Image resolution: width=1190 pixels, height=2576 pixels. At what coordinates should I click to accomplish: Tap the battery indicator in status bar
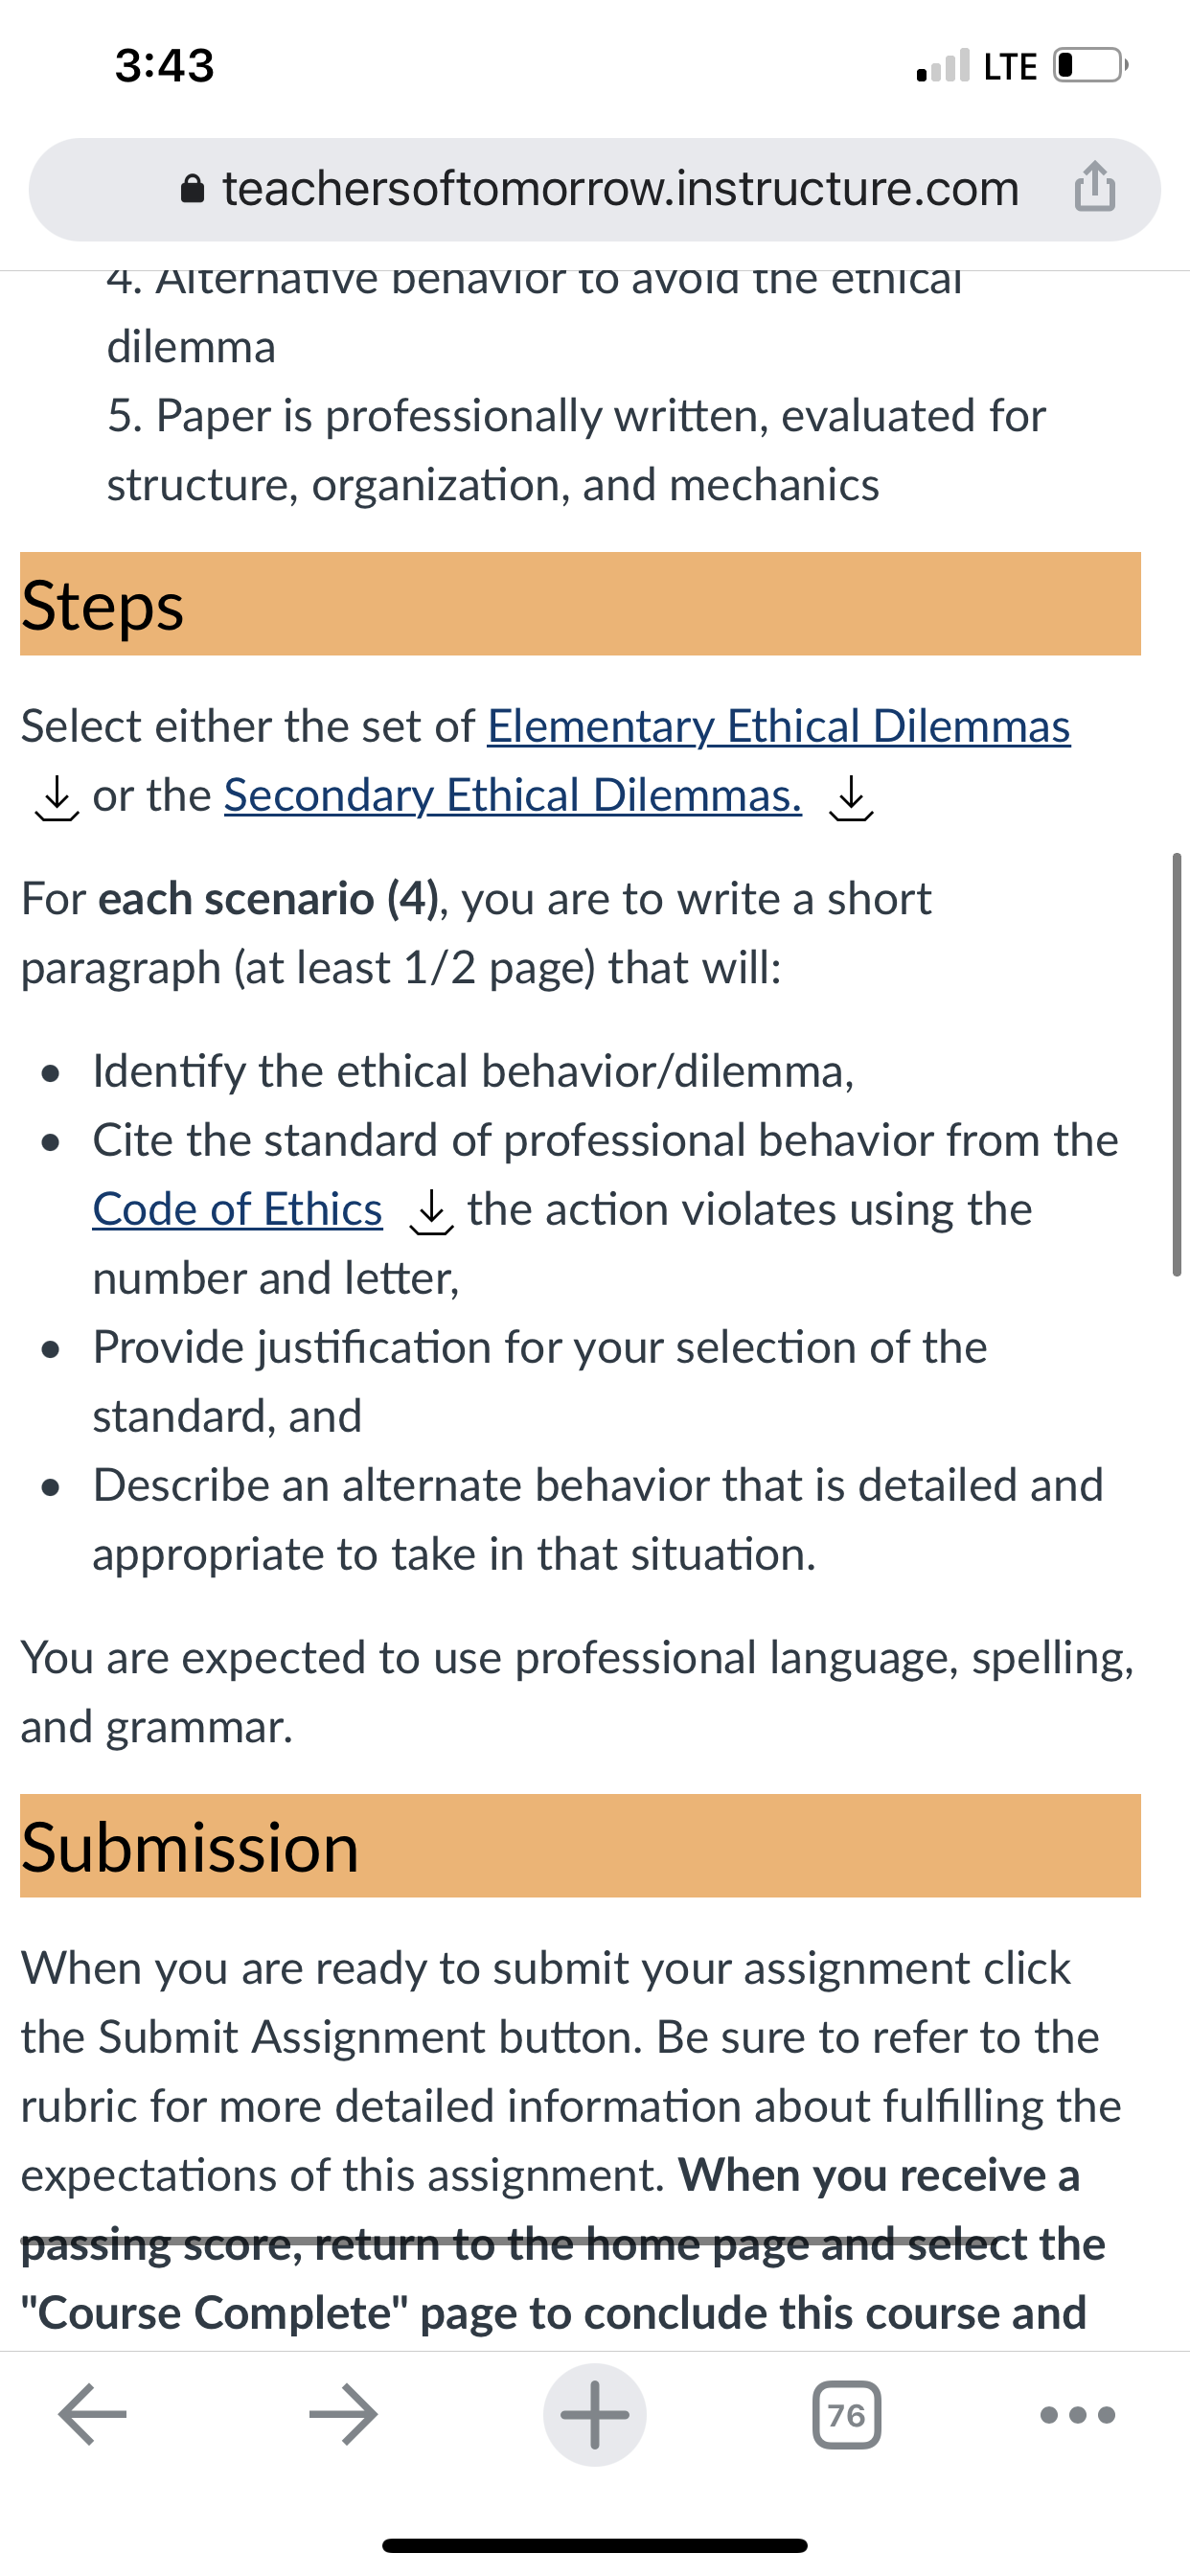(x=1090, y=65)
